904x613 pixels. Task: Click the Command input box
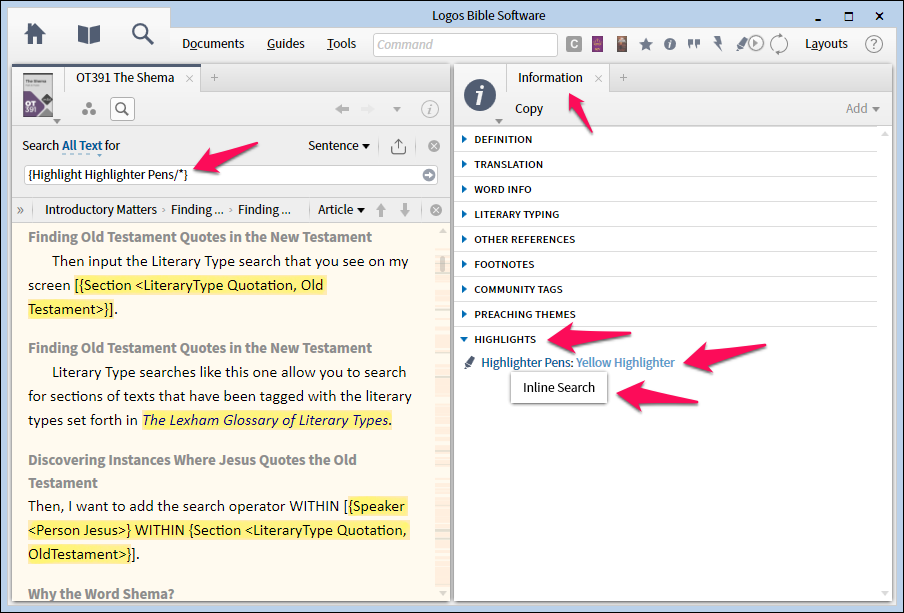pyautogui.click(x=465, y=44)
